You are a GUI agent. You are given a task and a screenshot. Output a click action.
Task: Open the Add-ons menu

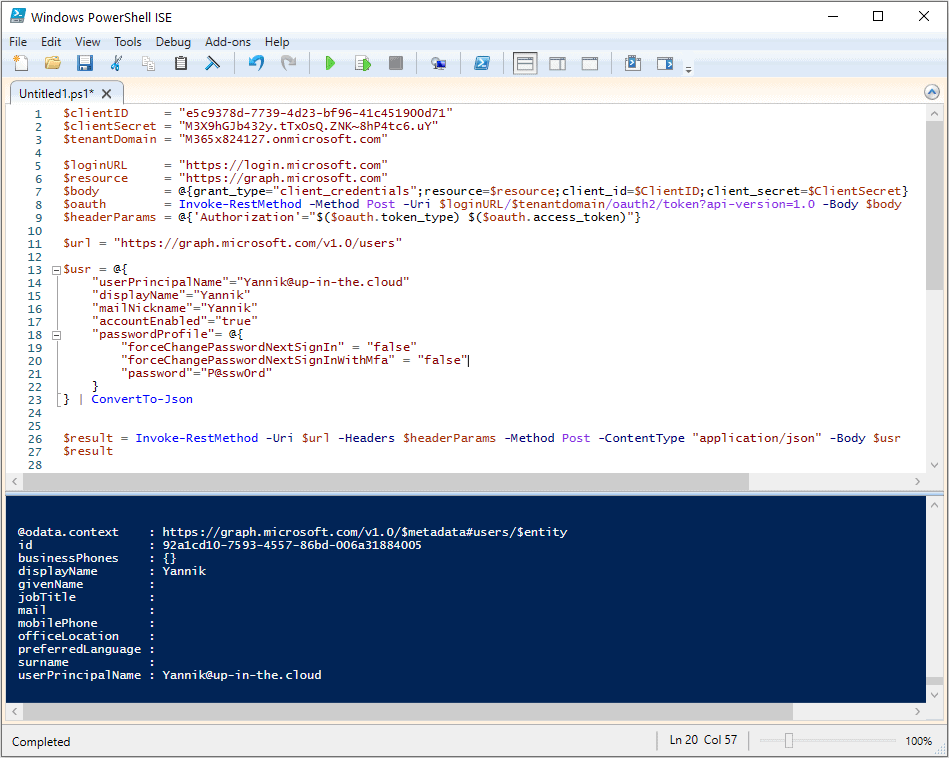228,42
